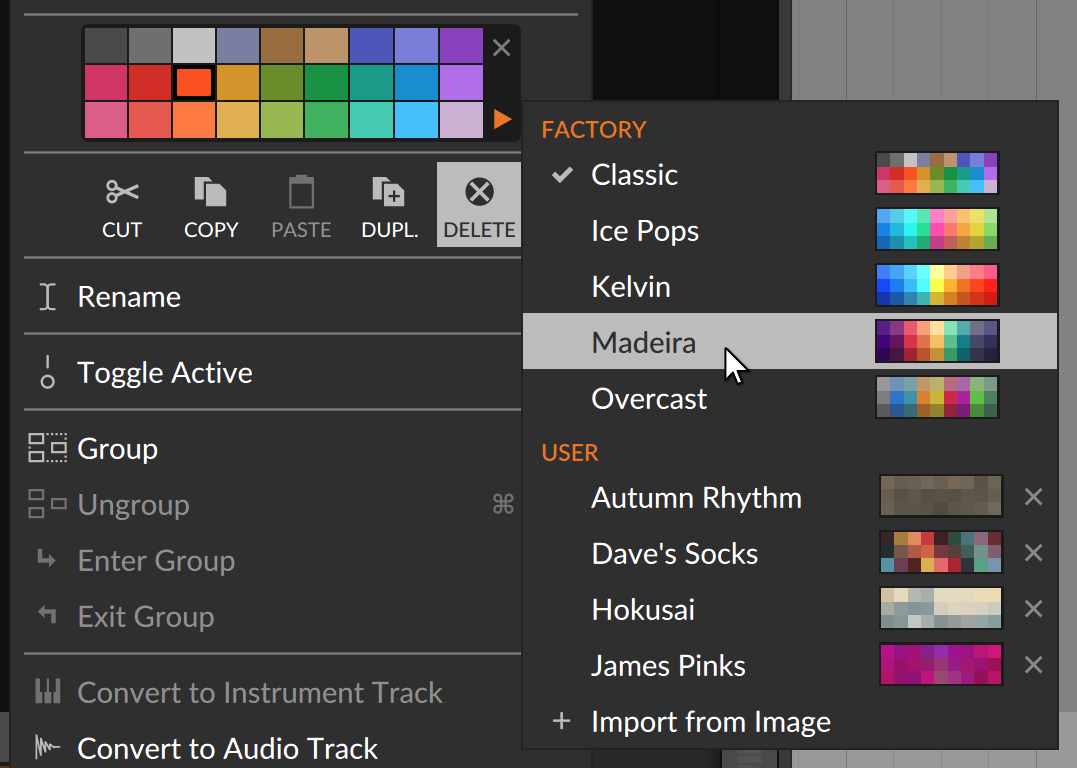Remove the checkmark next to Classic

point(562,173)
